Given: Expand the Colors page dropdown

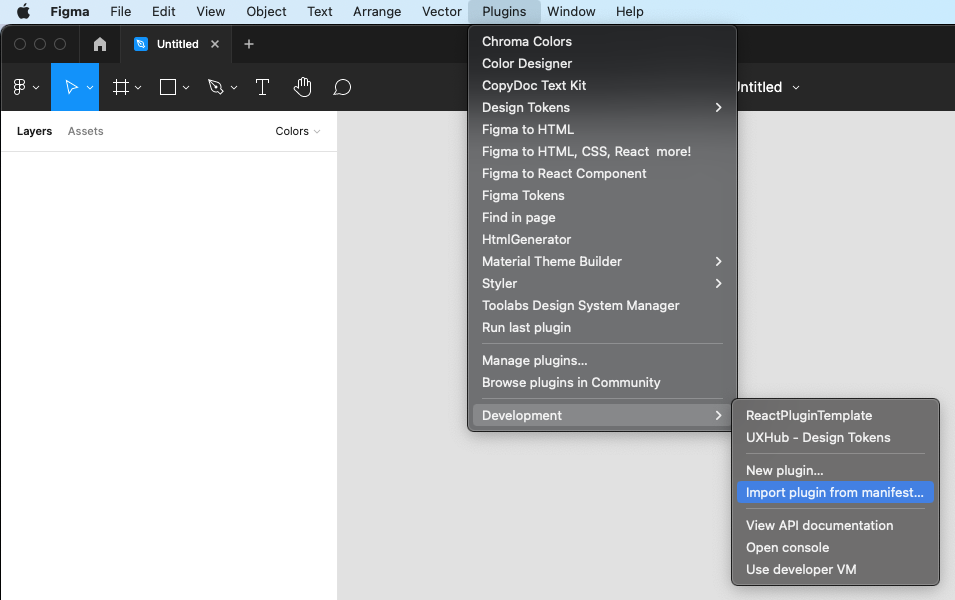Looking at the screenshot, I should [x=298, y=131].
